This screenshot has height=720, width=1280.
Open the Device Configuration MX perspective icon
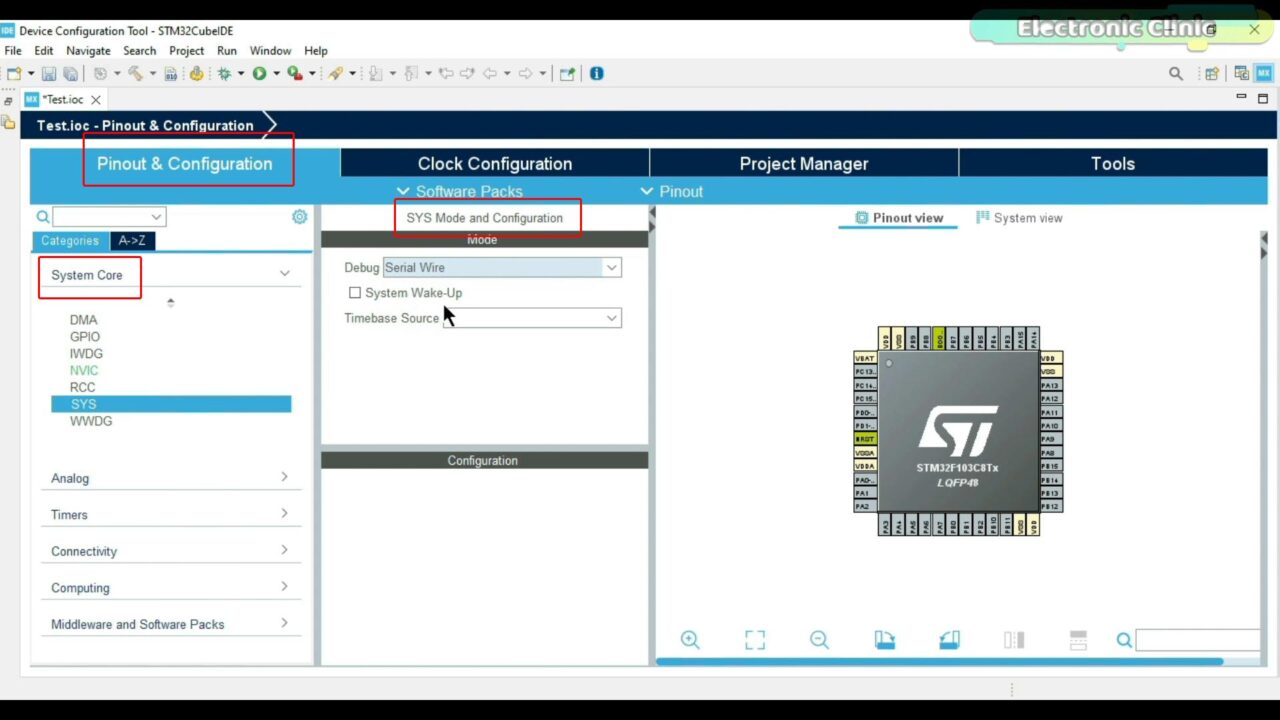[1264, 73]
